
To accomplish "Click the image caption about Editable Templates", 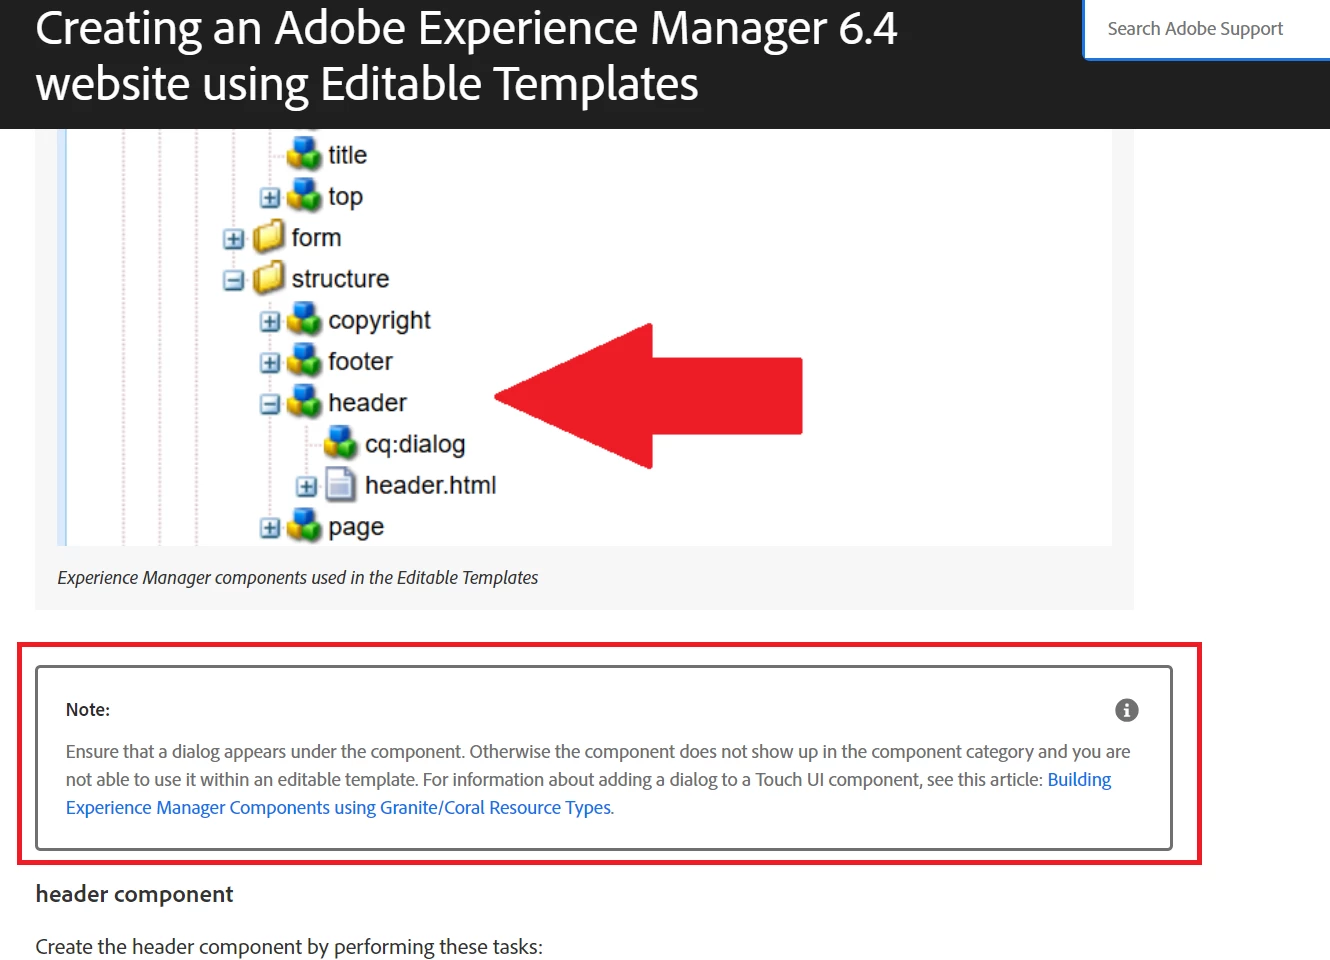I will [x=298, y=577].
